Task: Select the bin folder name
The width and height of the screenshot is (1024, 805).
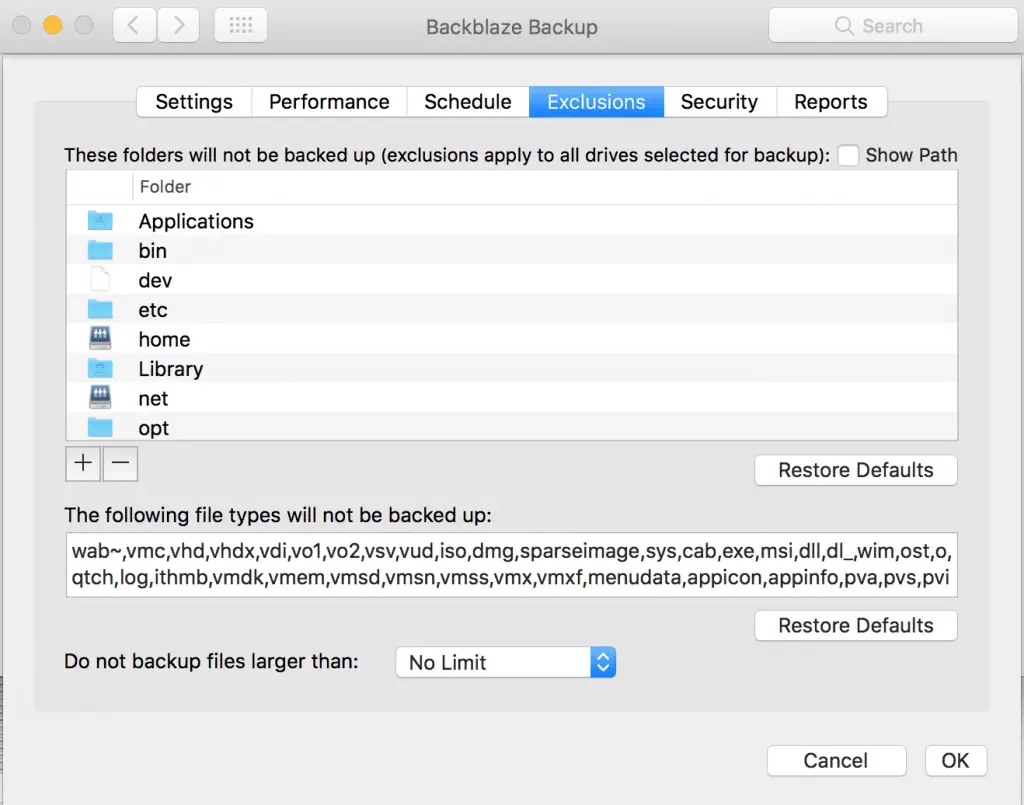Action: click(152, 251)
